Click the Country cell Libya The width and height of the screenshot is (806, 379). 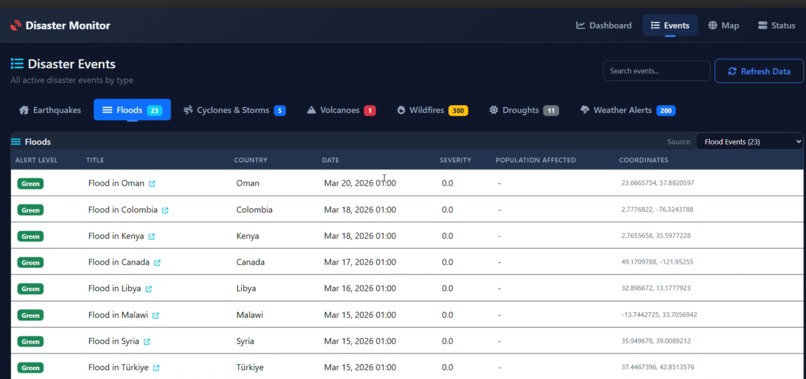pos(246,288)
